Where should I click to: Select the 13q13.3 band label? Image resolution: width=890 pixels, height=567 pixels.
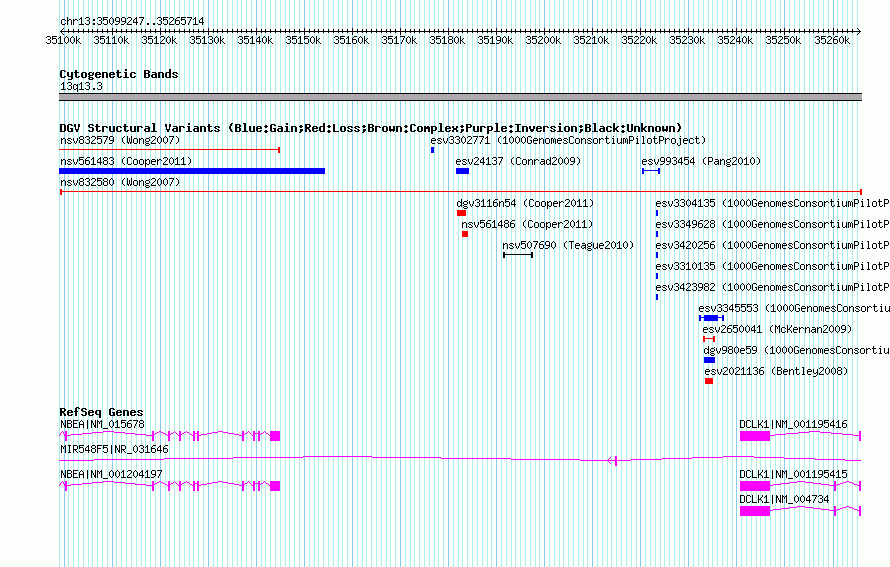click(81, 86)
